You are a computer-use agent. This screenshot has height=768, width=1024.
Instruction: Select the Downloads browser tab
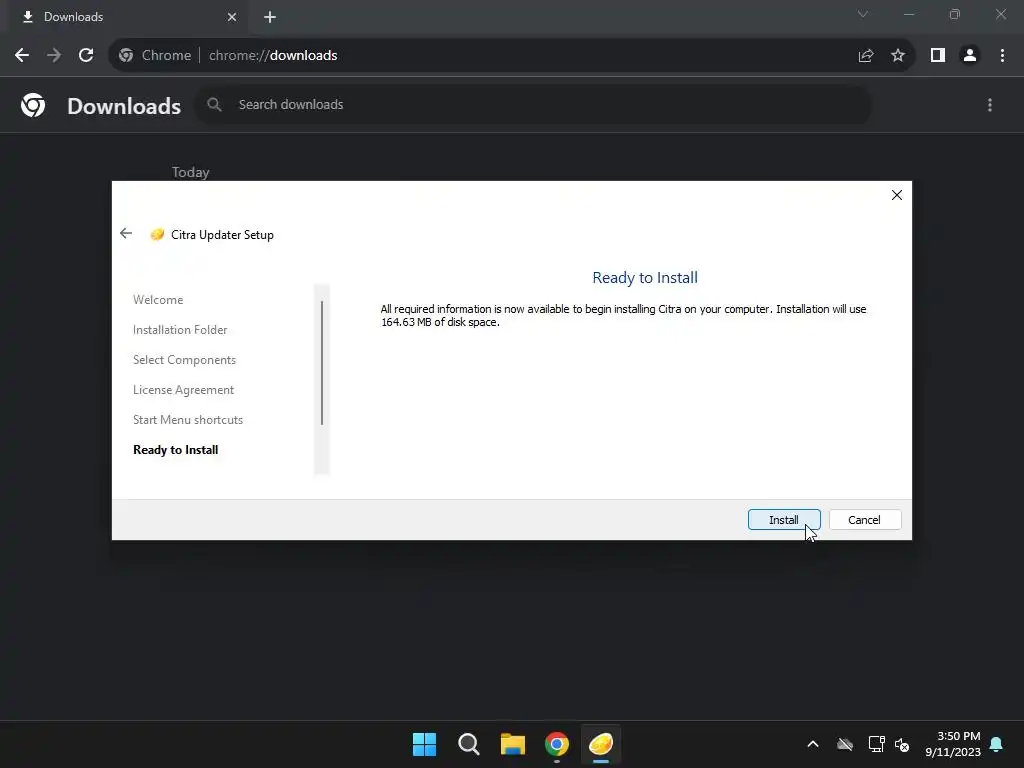pyautogui.click(x=127, y=17)
